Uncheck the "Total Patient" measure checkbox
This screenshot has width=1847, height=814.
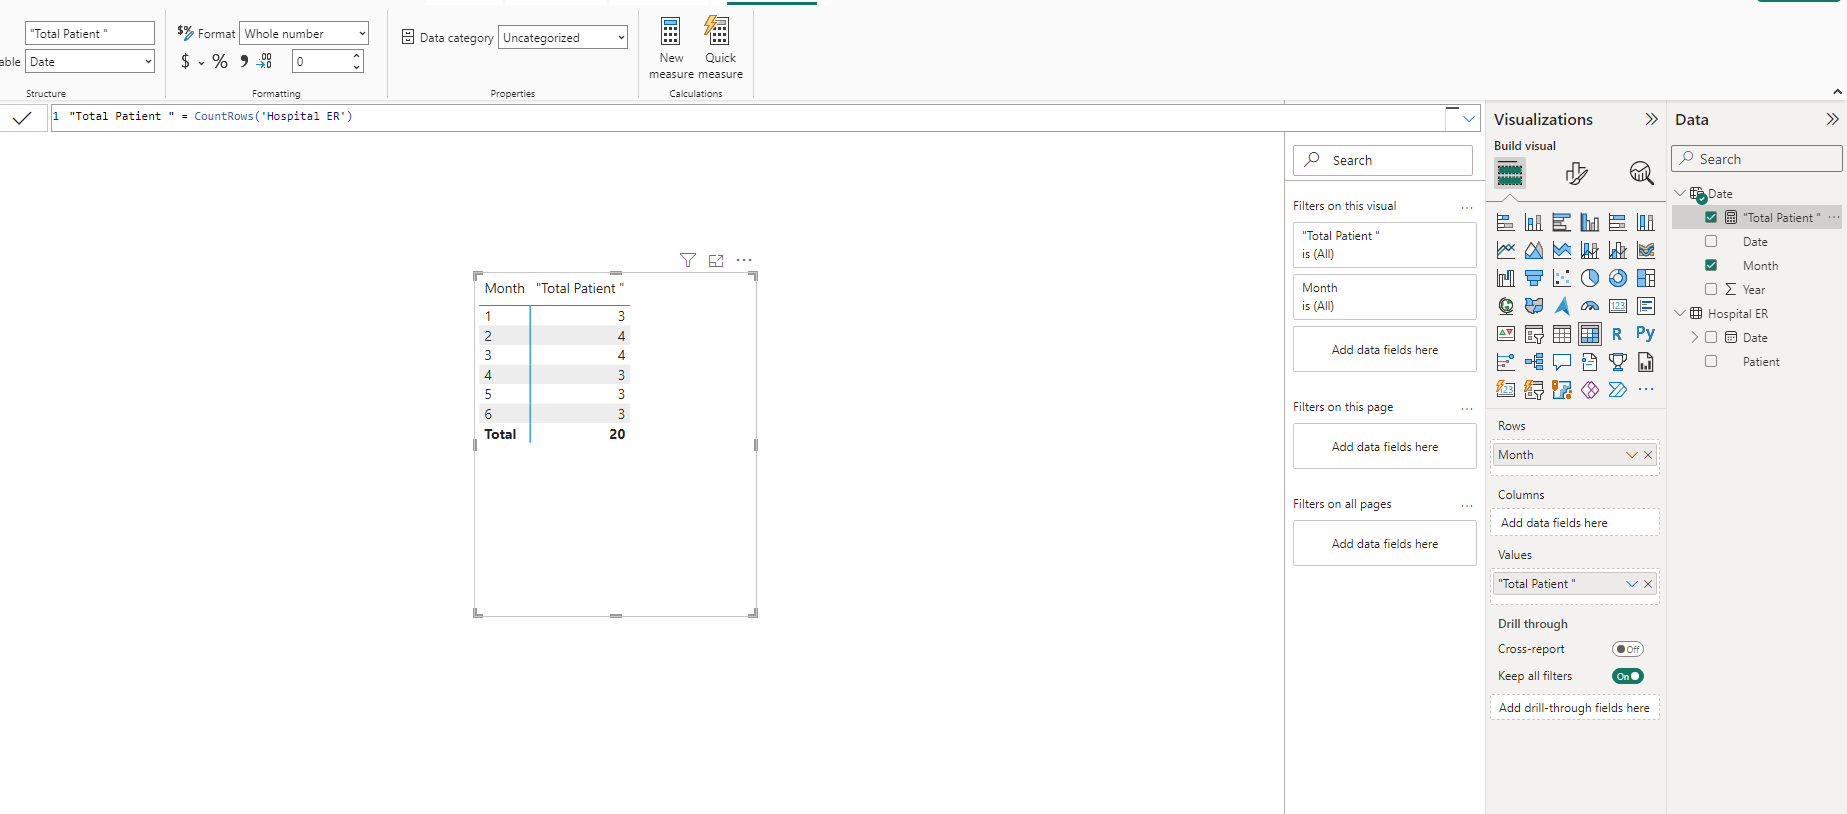pyautogui.click(x=1711, y=218)
